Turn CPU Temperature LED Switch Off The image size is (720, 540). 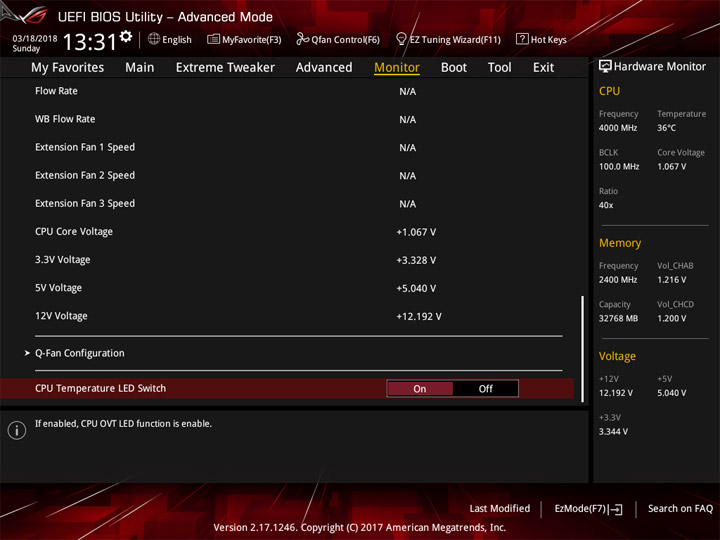tap(485, 389)
